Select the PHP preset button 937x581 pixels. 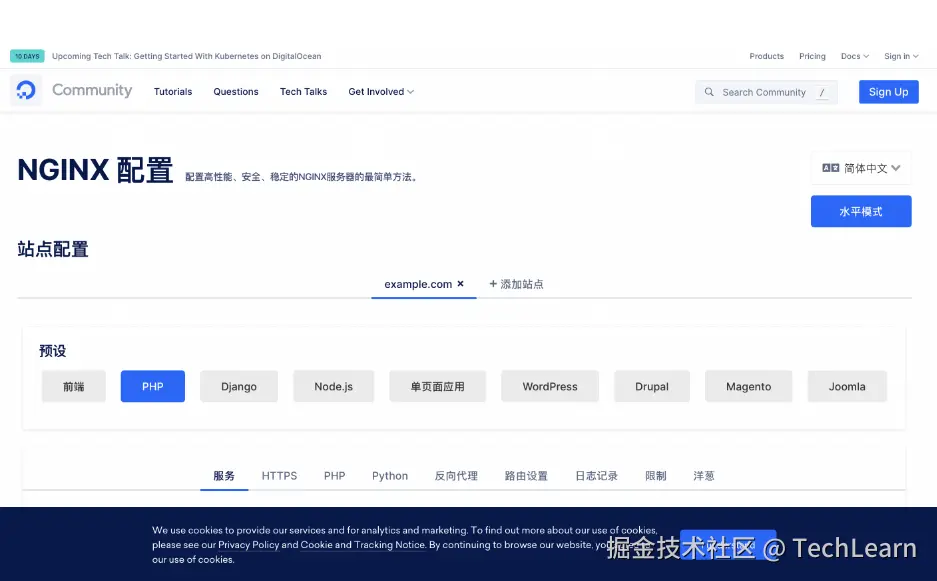[152, 386]
